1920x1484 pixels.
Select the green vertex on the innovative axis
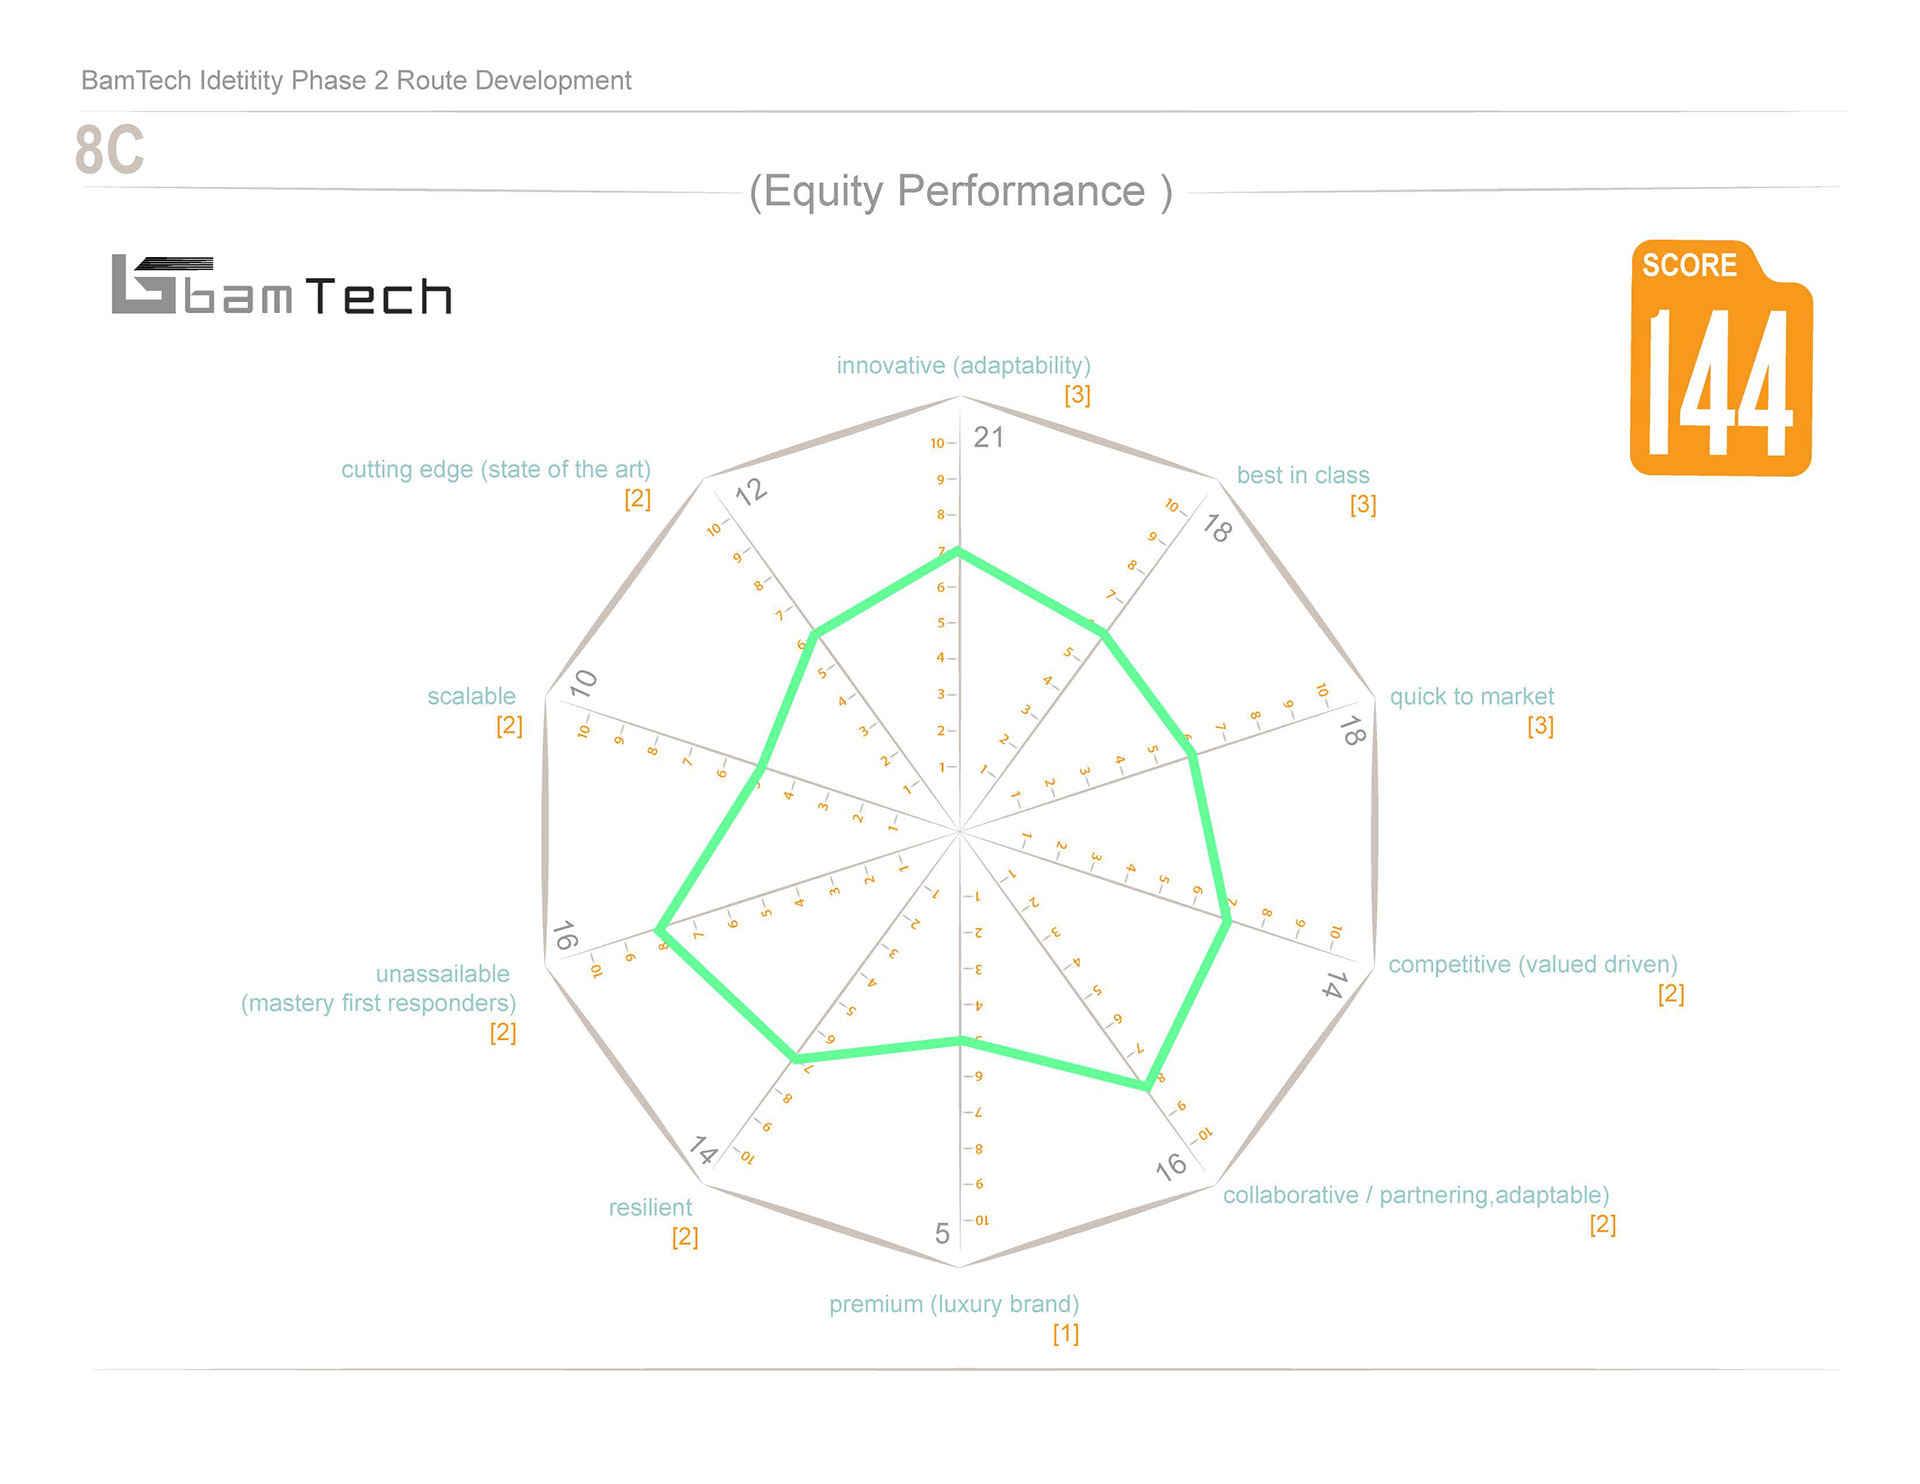(x=959, y=551)
